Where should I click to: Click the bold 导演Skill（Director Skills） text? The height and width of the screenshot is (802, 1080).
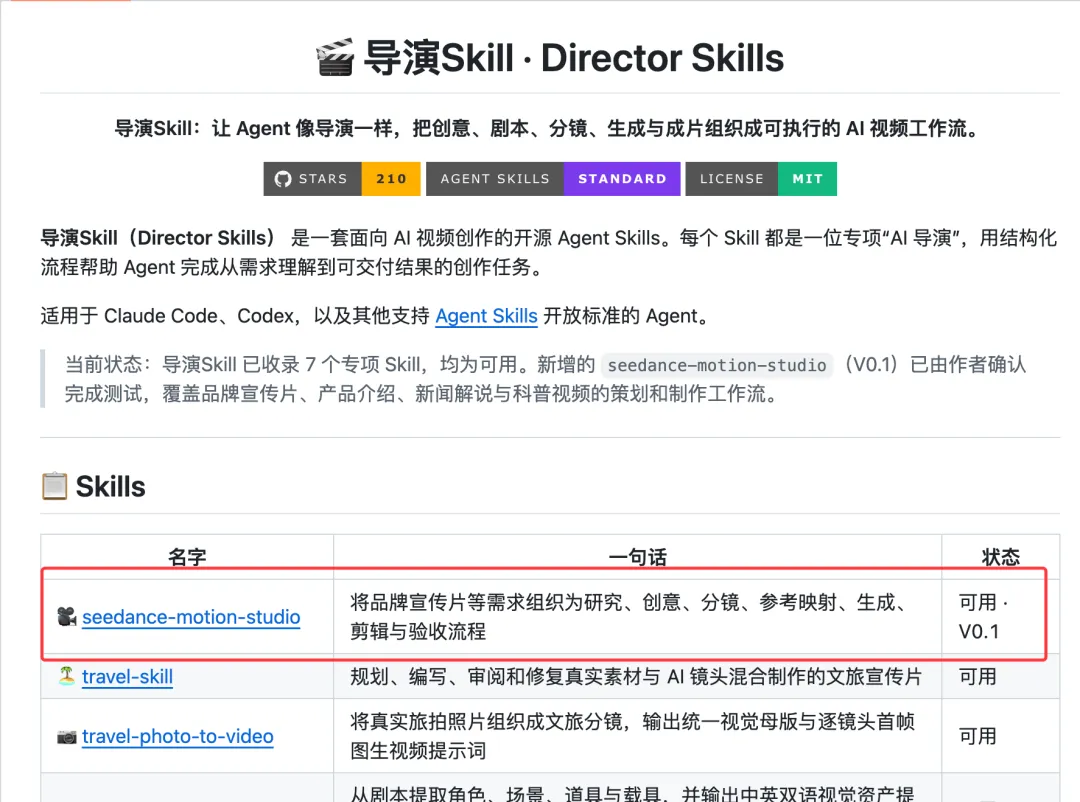tap(158, 238)
